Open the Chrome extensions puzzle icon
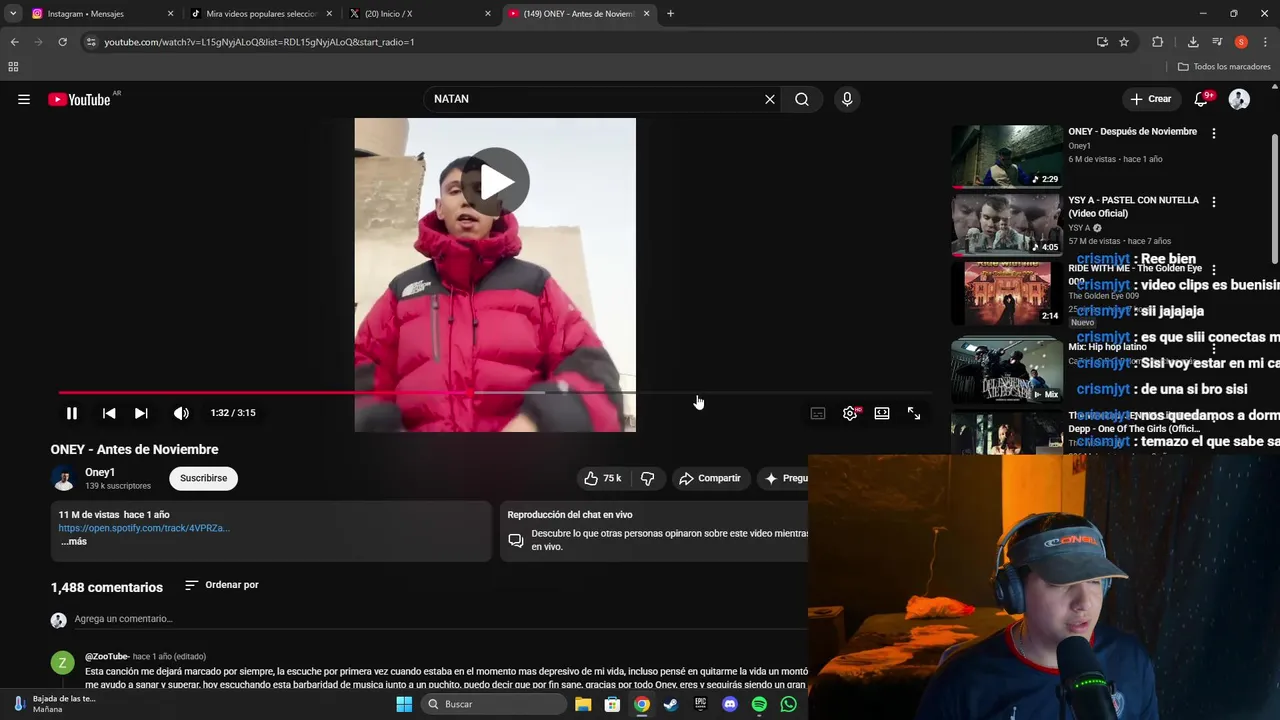The height and width of the screenshot is (720, 1280). 1158,42
